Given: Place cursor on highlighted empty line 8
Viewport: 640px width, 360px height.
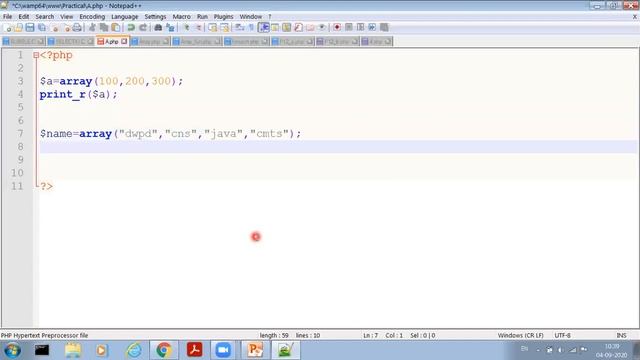Looking at the screenshot, I should [x=338, y=147].
